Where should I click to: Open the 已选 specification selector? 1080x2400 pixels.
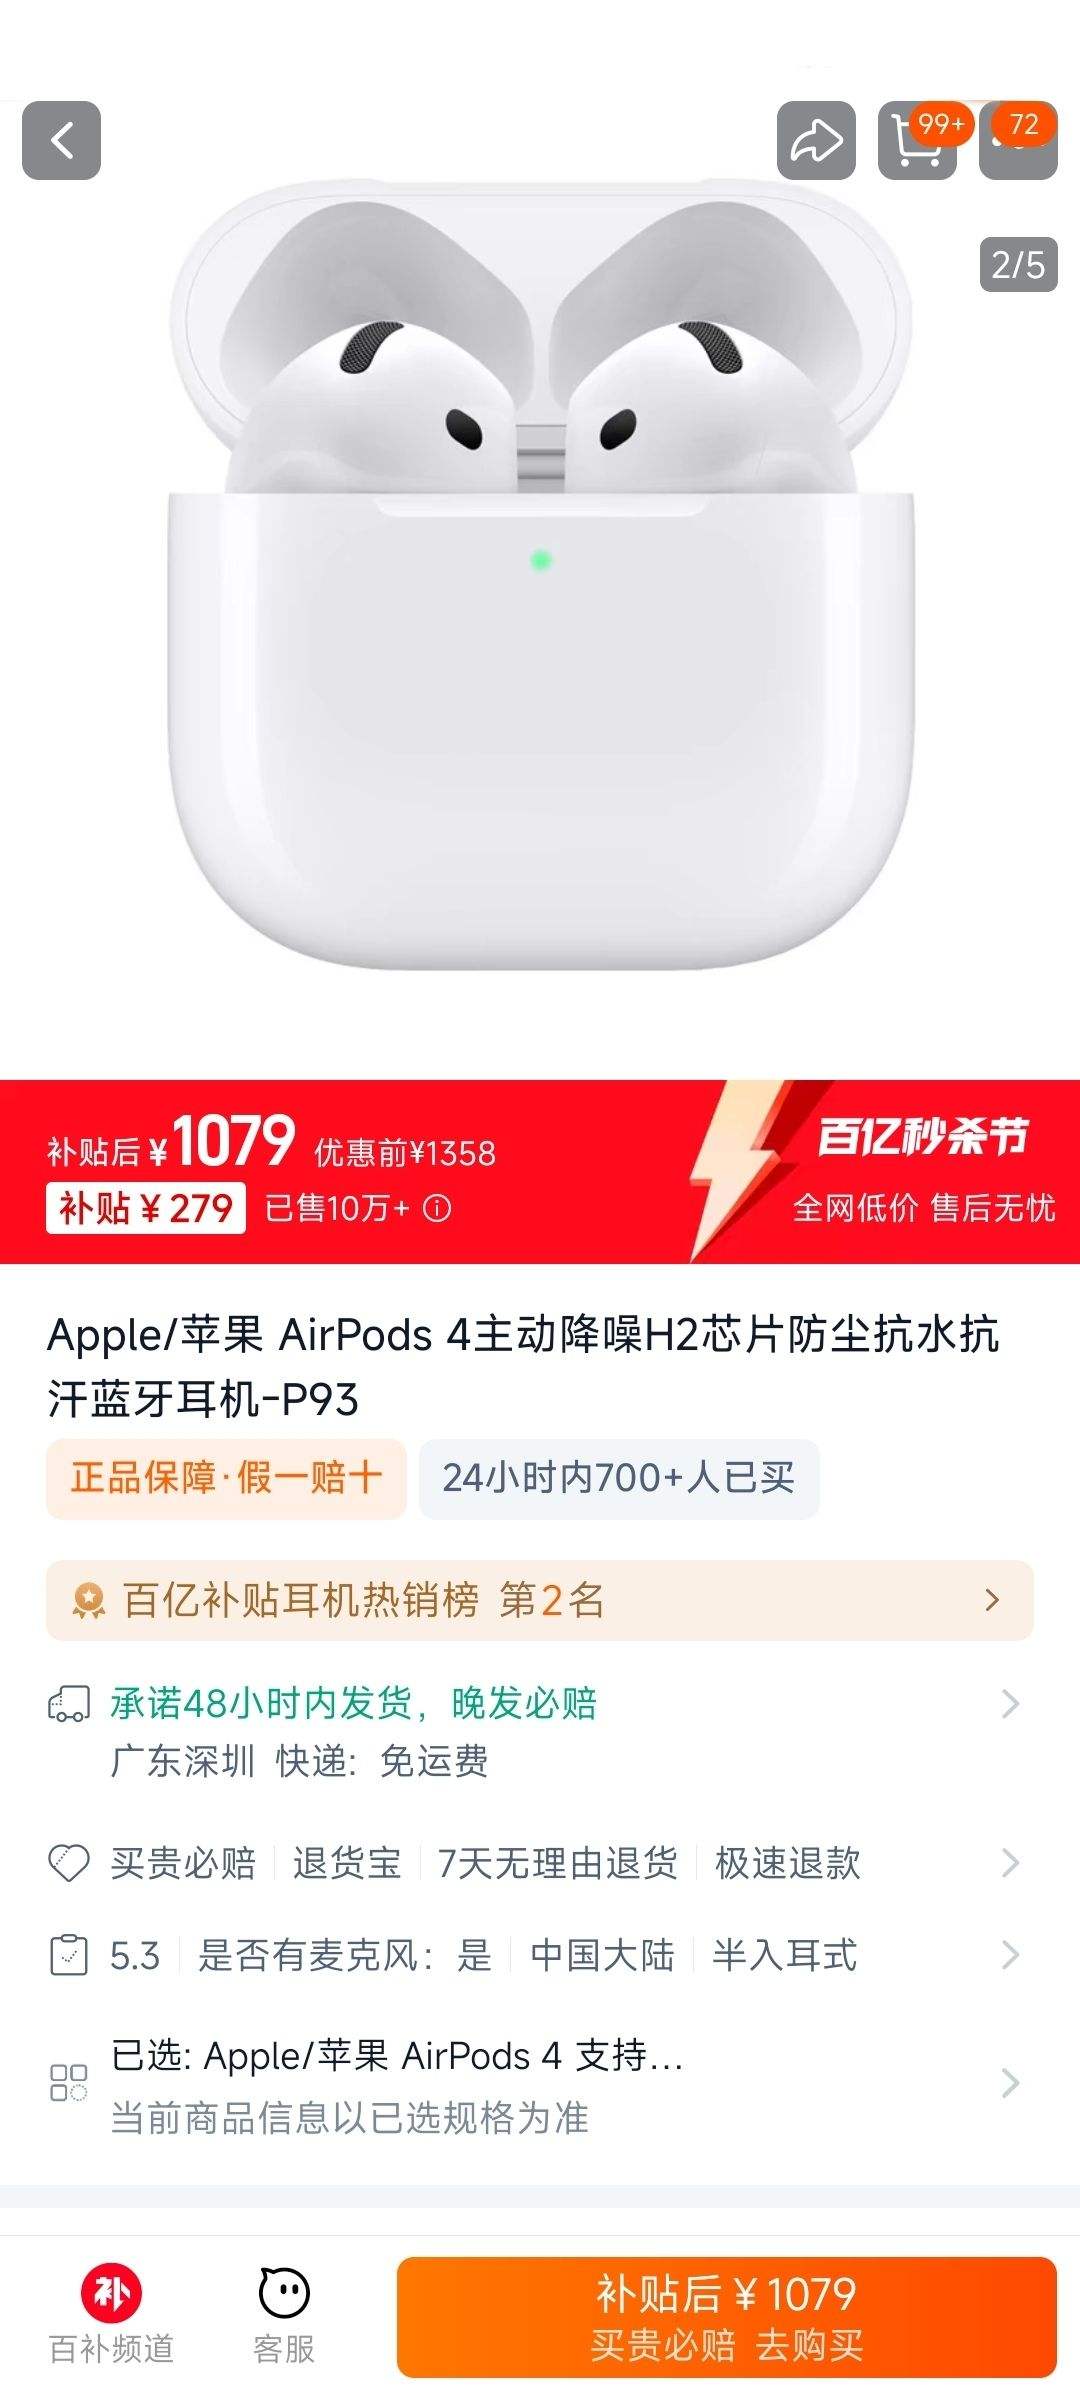click(x=540, y=2085)
